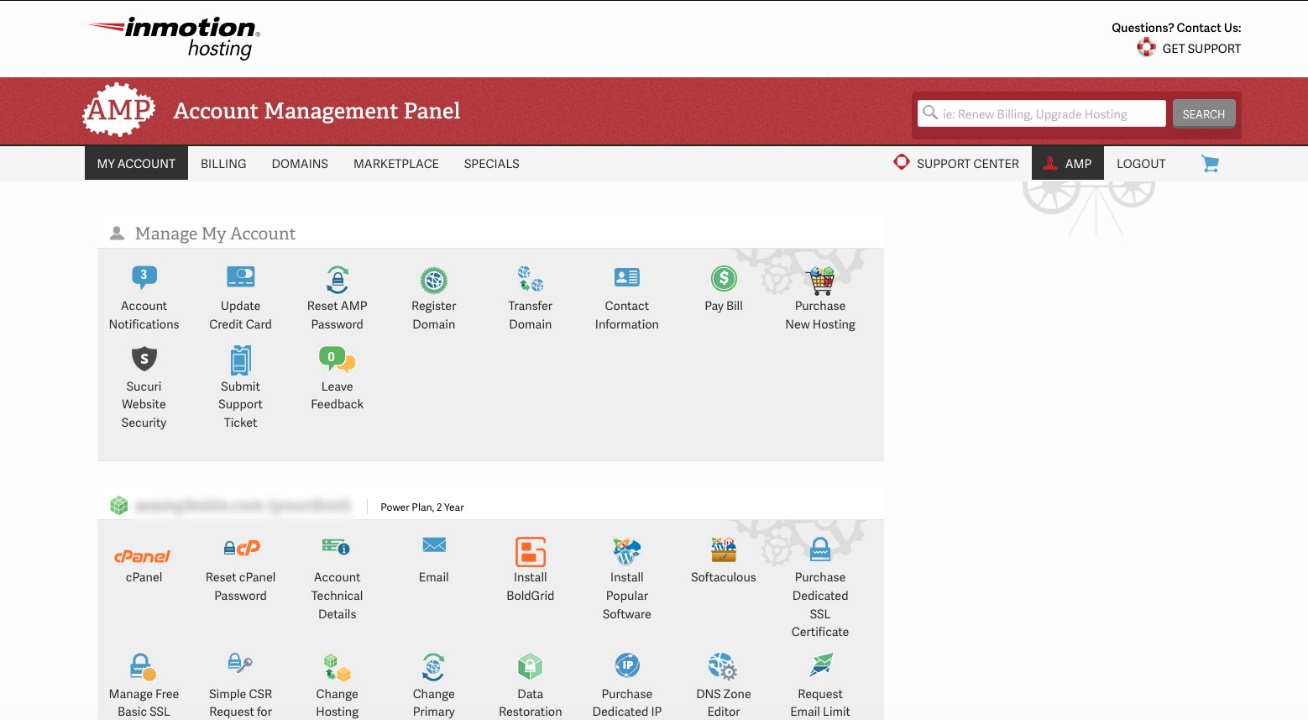
Task: Click the Pay Bill dollar icon
Action: click(723, 278)
